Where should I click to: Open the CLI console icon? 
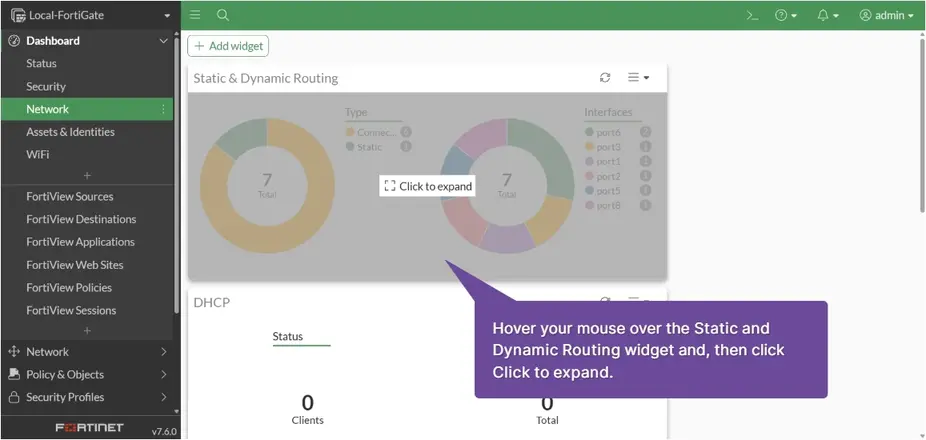coord(752,15)
